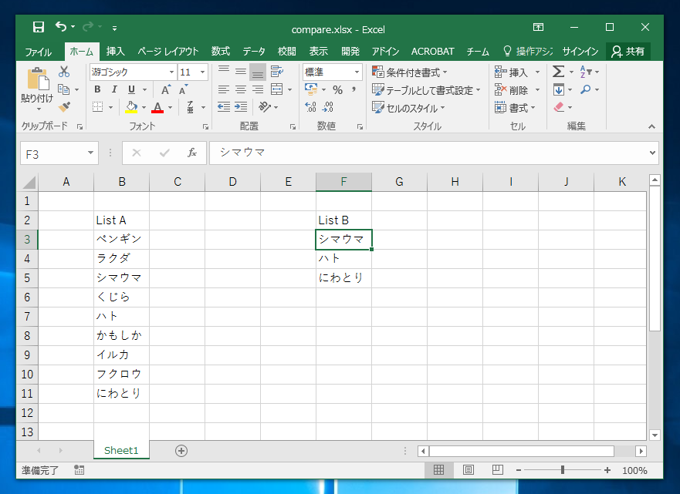Open the Name Box dropdown arrow
Screen dimensions: 680x494
click(x=91, y=153)
